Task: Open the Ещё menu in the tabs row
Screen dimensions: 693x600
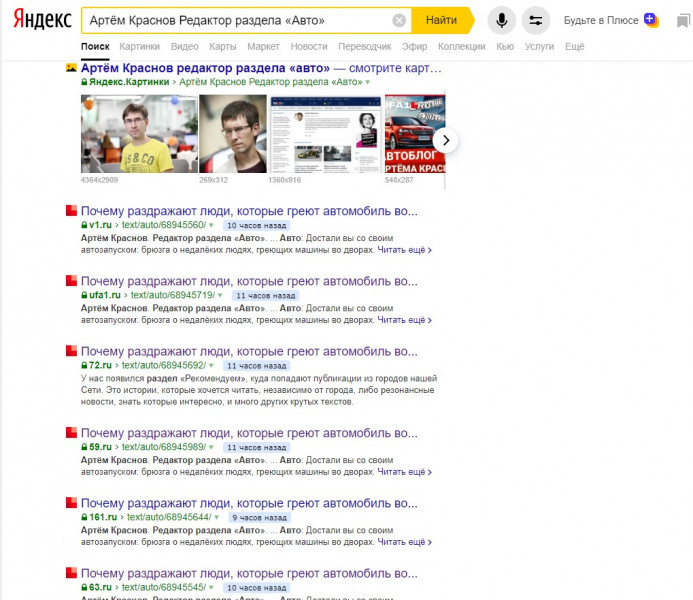Action: coord(575,46)
